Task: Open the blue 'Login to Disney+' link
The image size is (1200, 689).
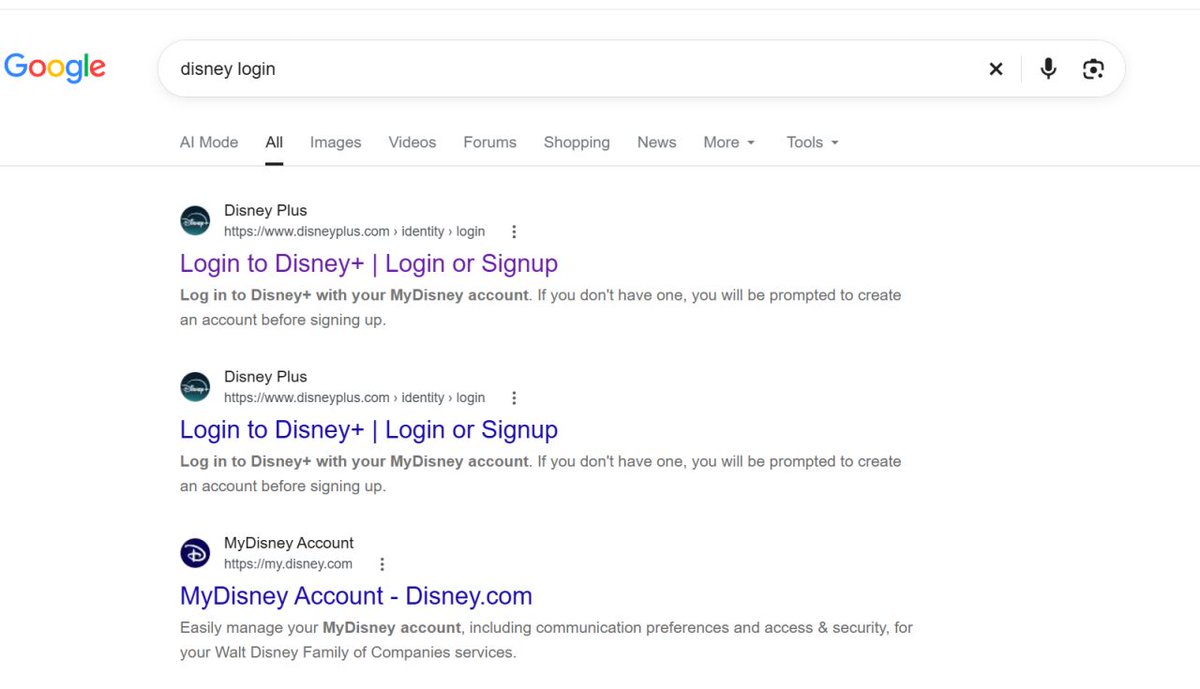Action: (x=369, y=430)
